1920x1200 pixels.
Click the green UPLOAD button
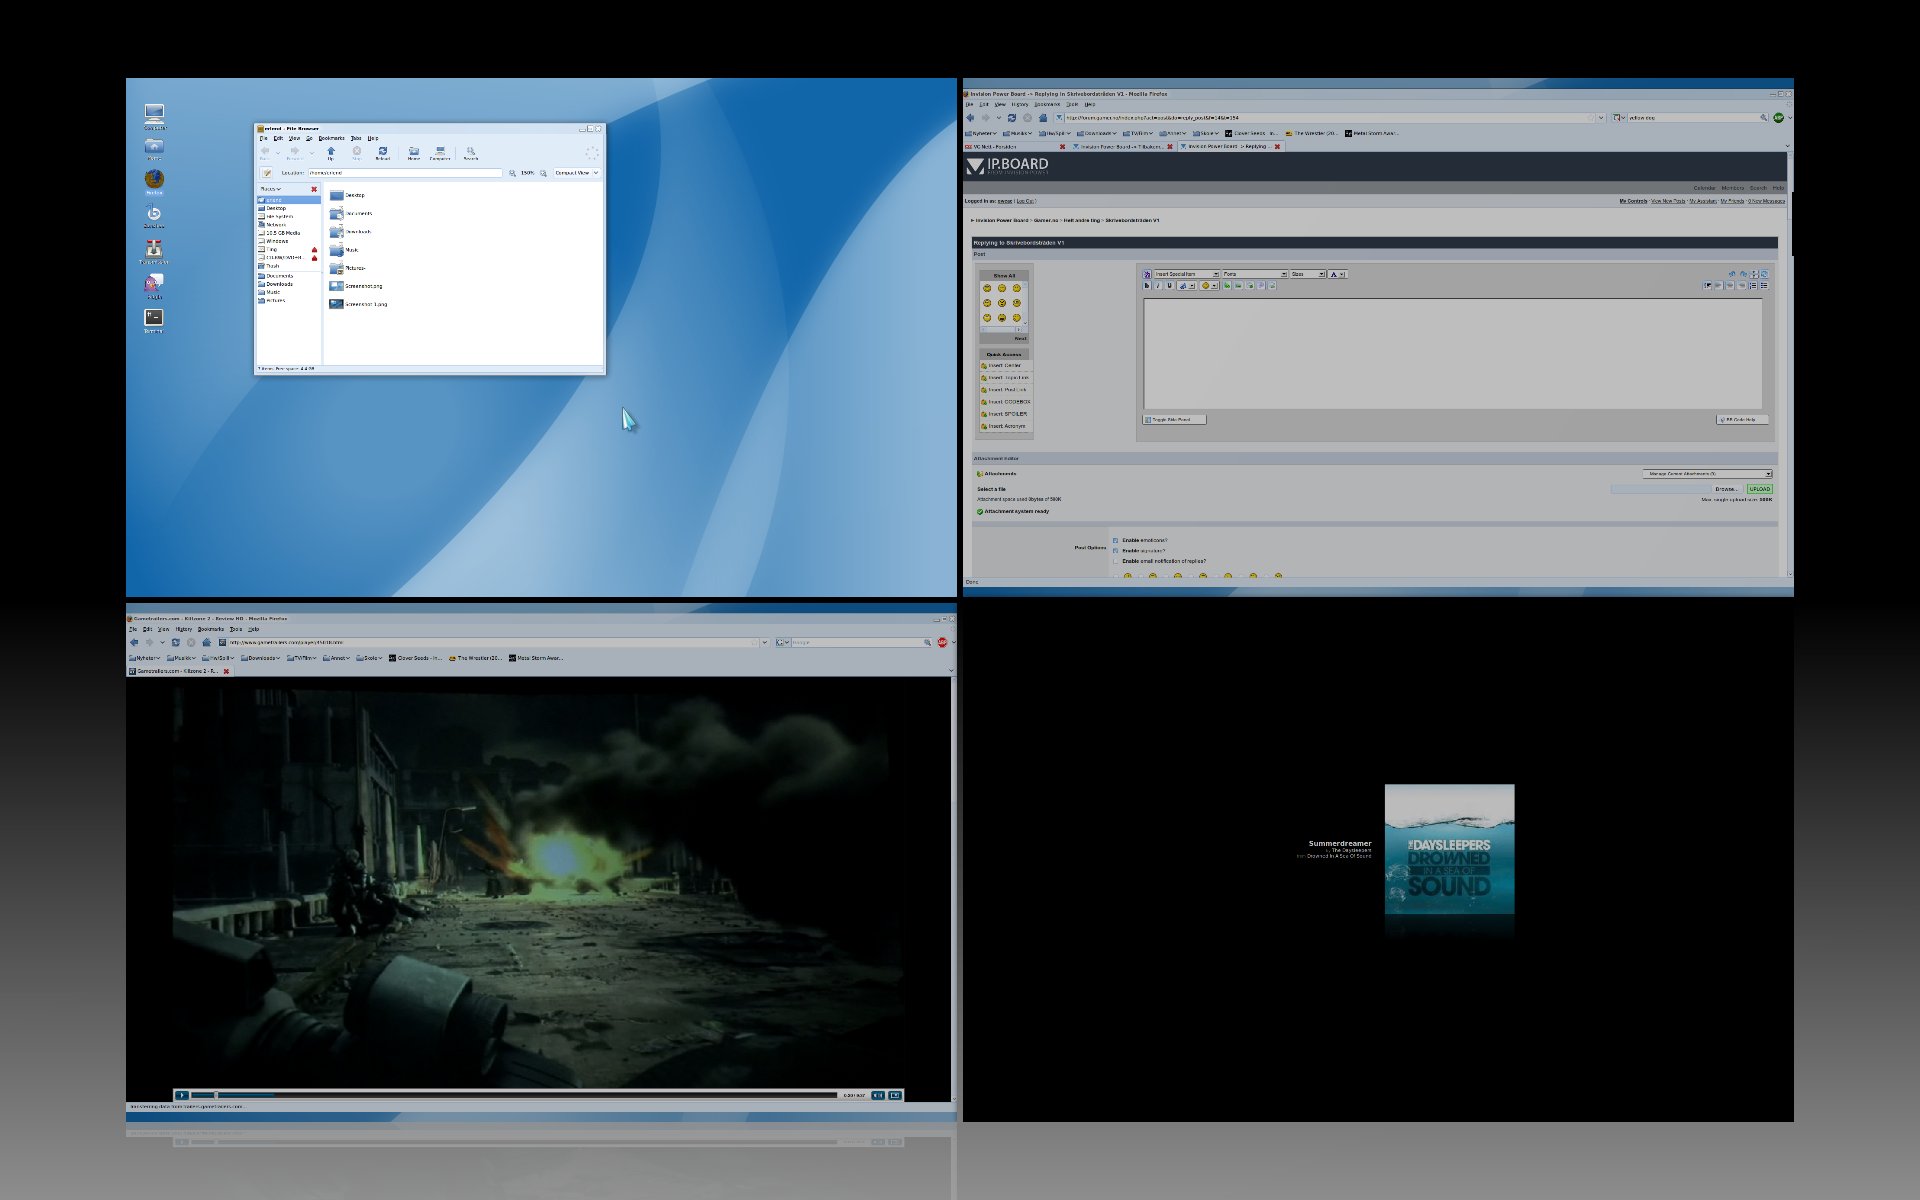pyautogui.click(x=1759, y=489)
